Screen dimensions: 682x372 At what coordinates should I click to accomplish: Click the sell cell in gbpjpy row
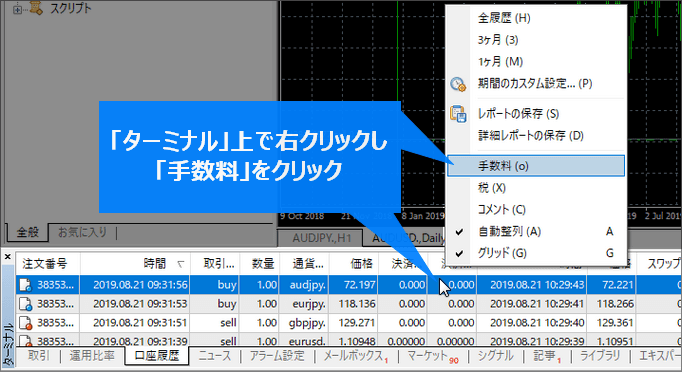[x=228, y=323]
